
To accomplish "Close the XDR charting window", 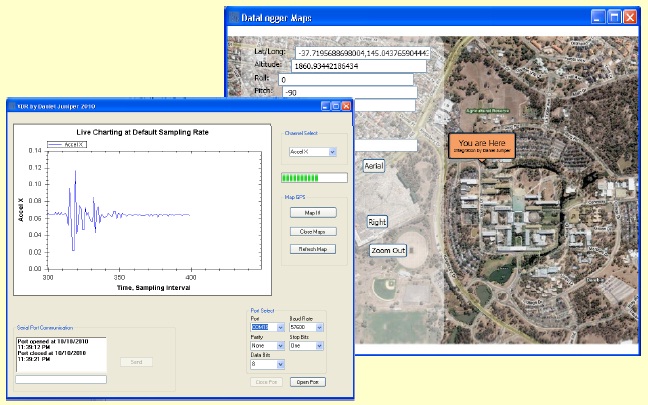I will tap(346, 105).
